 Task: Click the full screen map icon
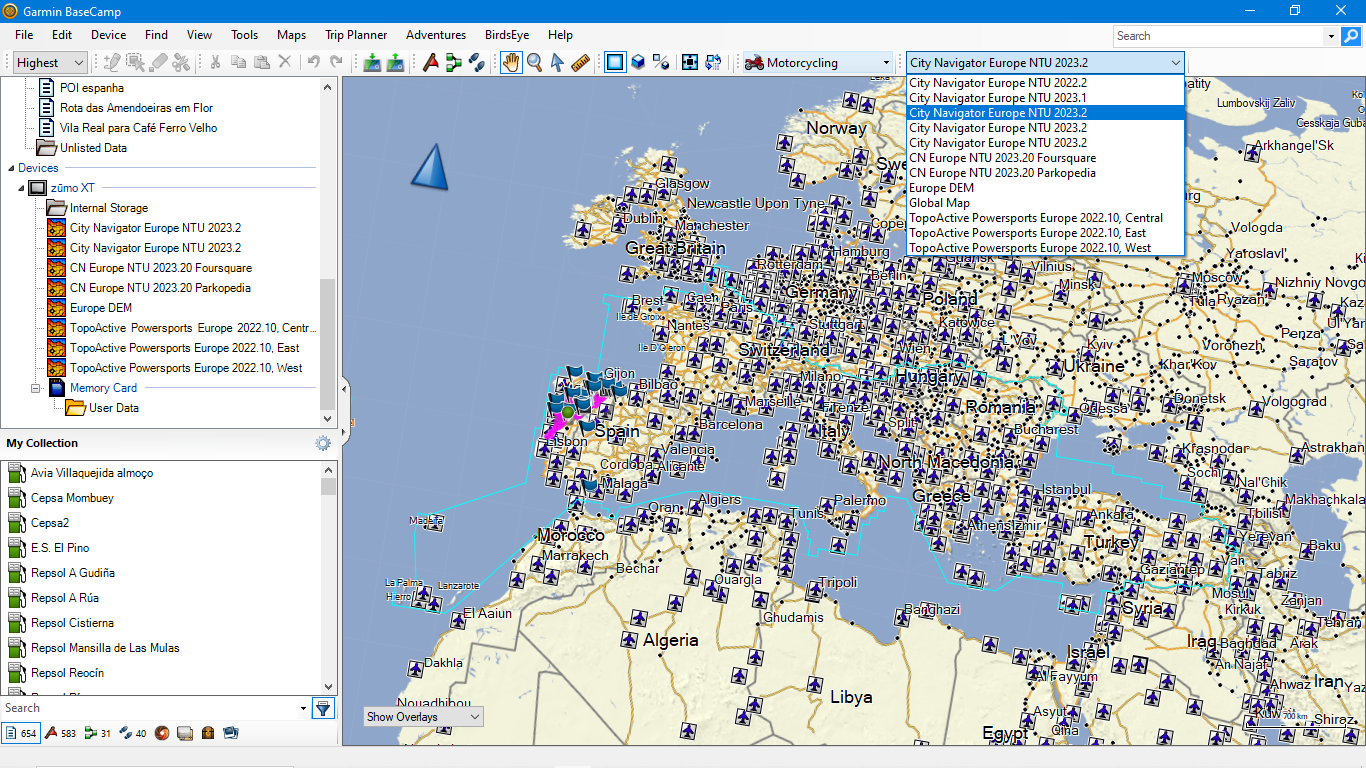point(690,62)
